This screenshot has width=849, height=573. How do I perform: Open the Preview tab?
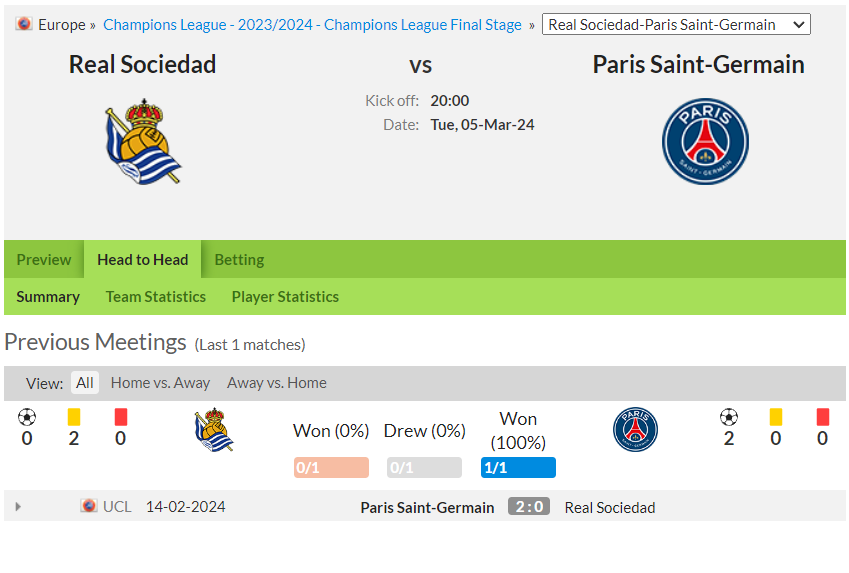point(44,259)
